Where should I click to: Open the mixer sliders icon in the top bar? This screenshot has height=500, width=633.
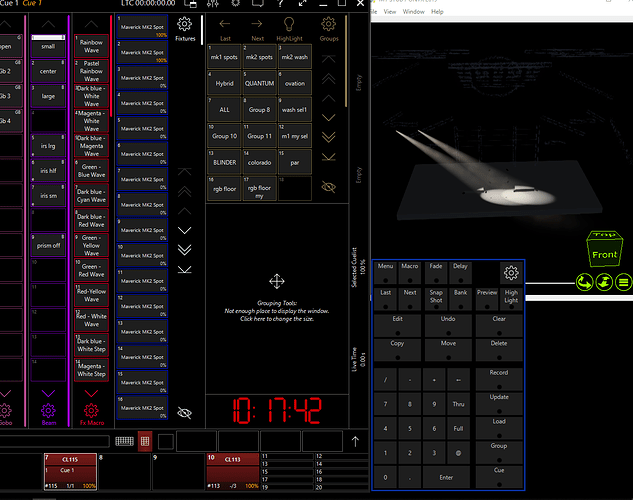tap(213, 4)
